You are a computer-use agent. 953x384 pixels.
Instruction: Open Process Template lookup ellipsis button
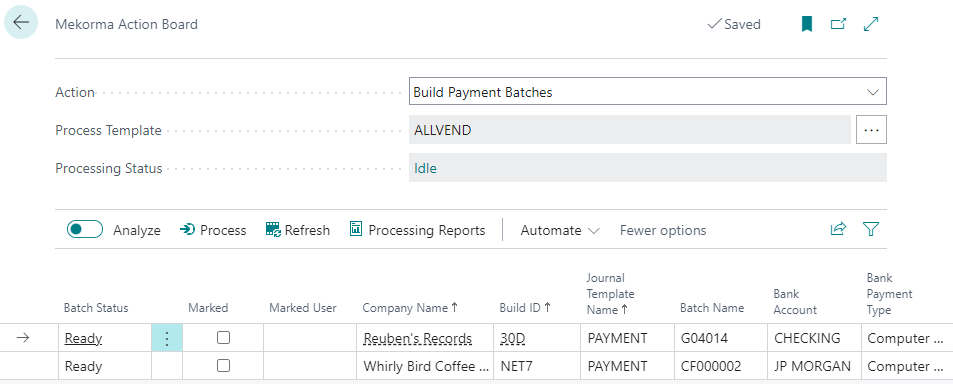[872, 130]
